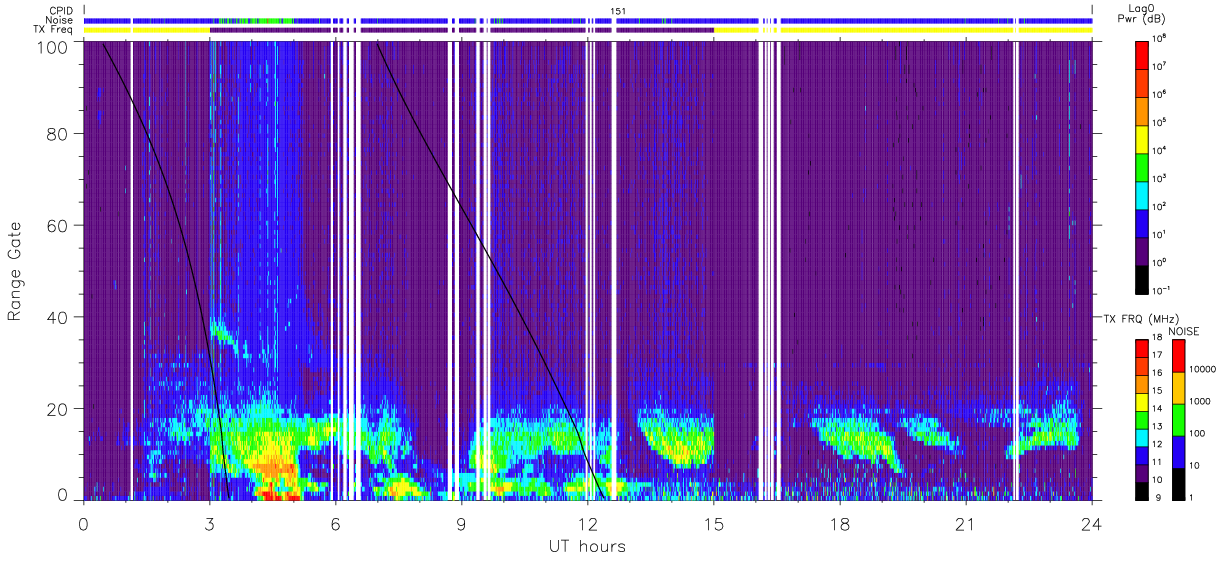Click the green echo patch near 14 UT

(x=680, y=438)
